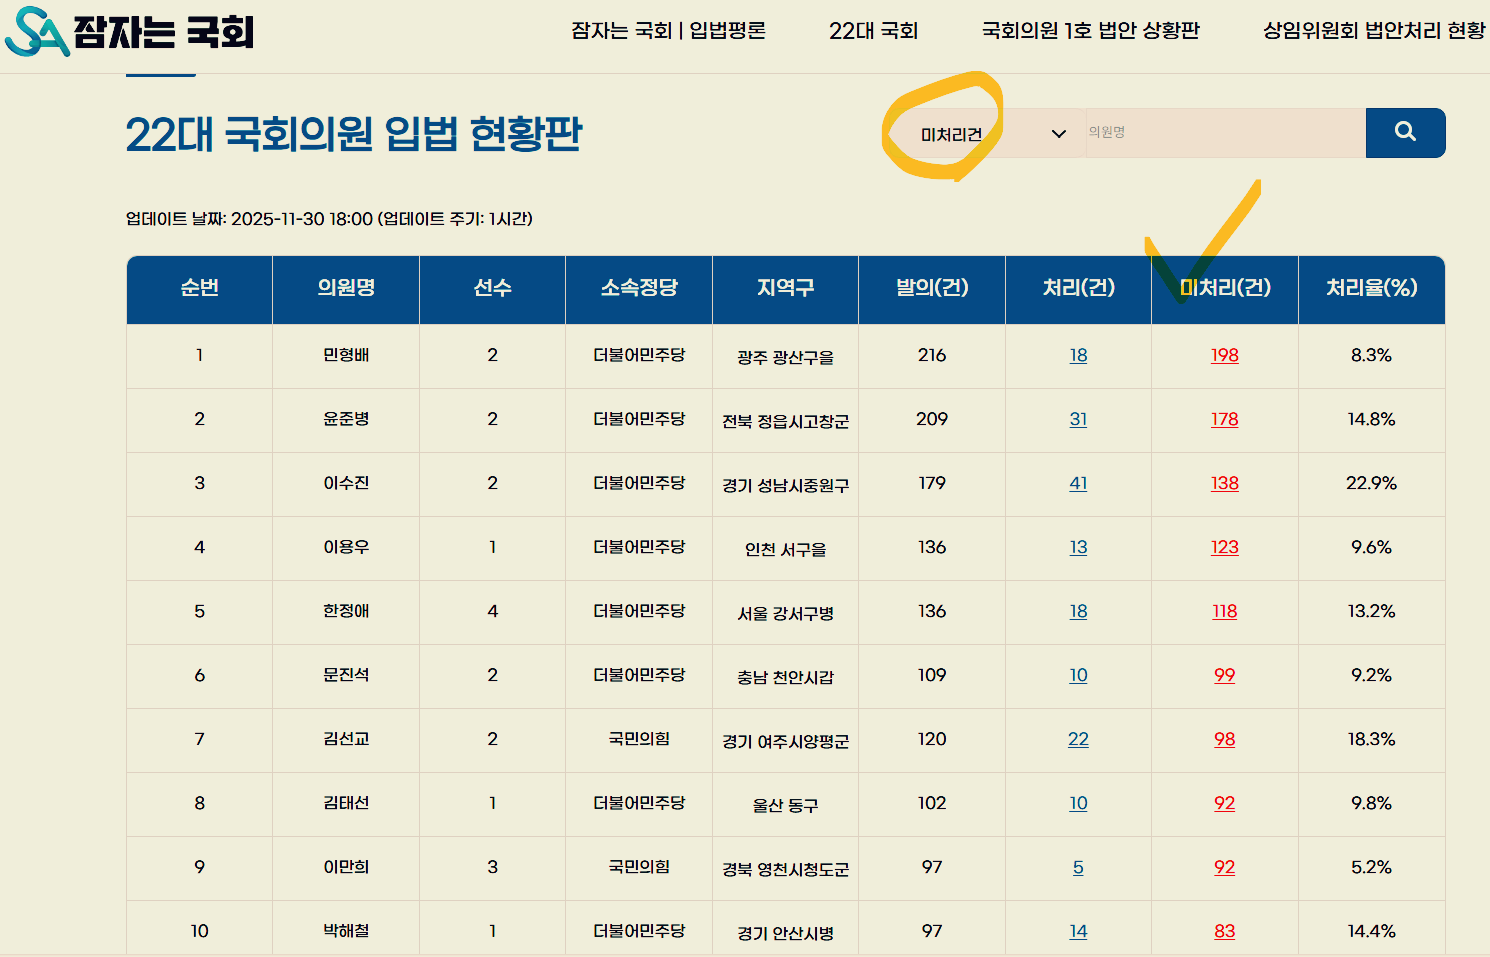This screenshot has height=957, width=1490.
Task: Open 윤준병's processed bills link 31
Action: click(x=1078, y=419)
